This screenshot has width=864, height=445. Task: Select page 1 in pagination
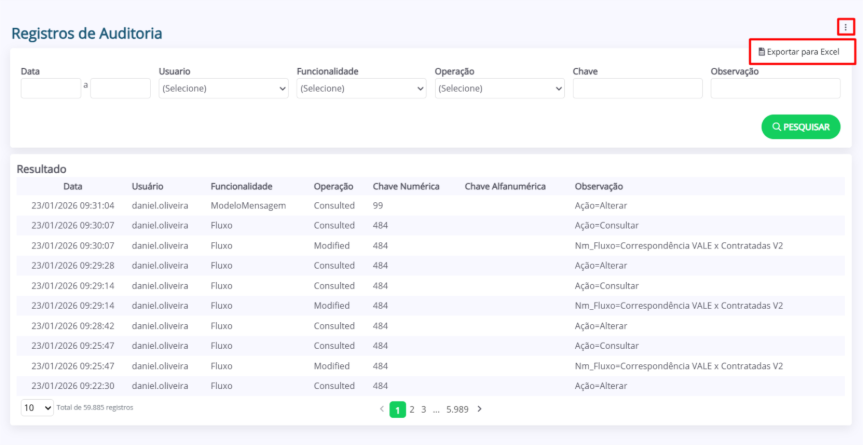397,409
